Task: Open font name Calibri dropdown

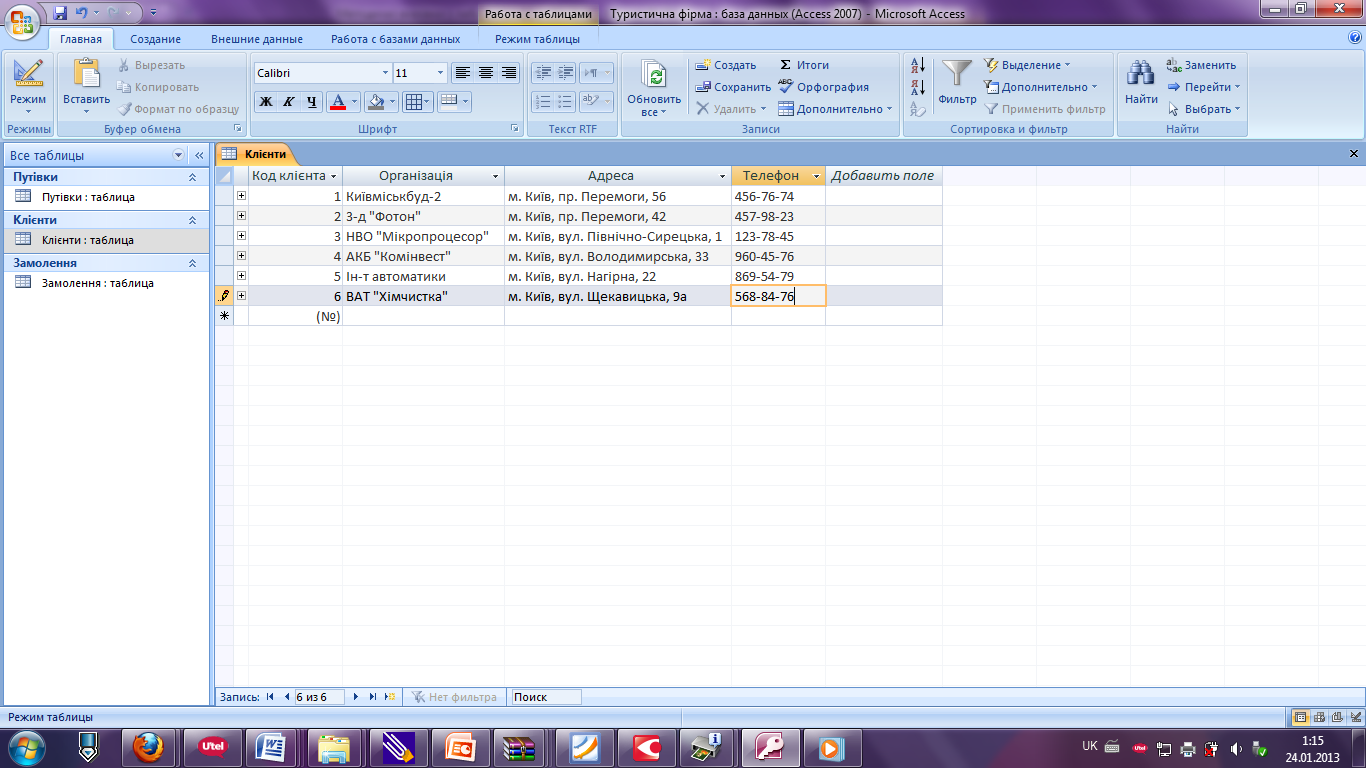Action: tap(386, 73)
